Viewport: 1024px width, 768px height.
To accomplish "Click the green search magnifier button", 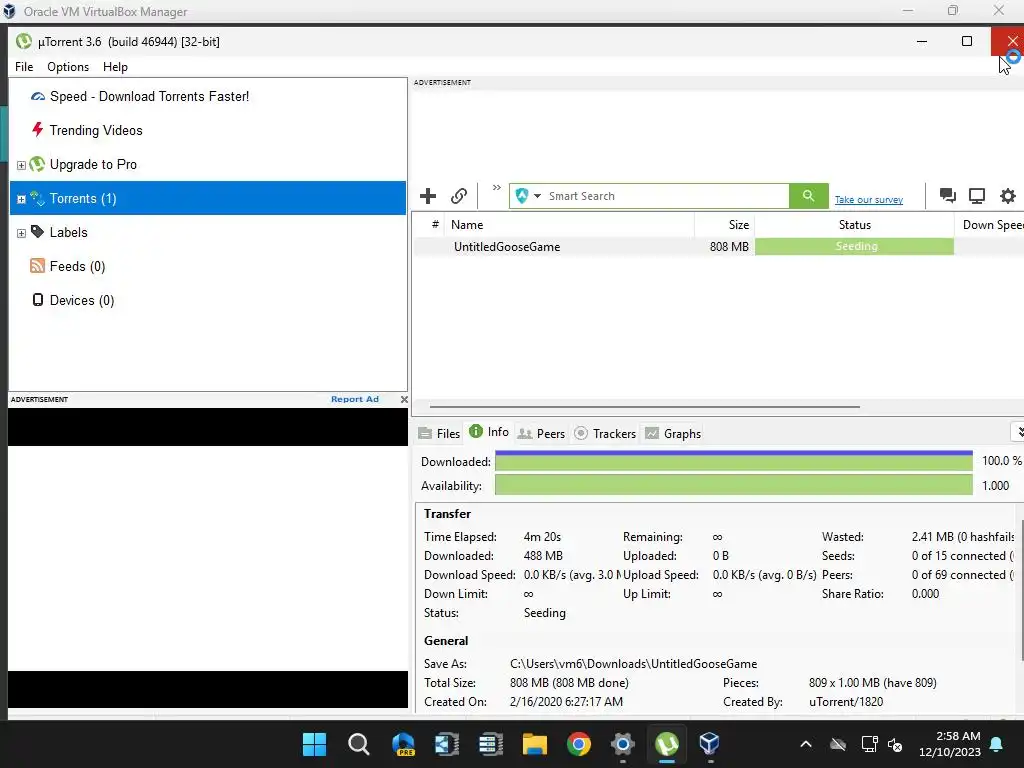I will (808, 196).
